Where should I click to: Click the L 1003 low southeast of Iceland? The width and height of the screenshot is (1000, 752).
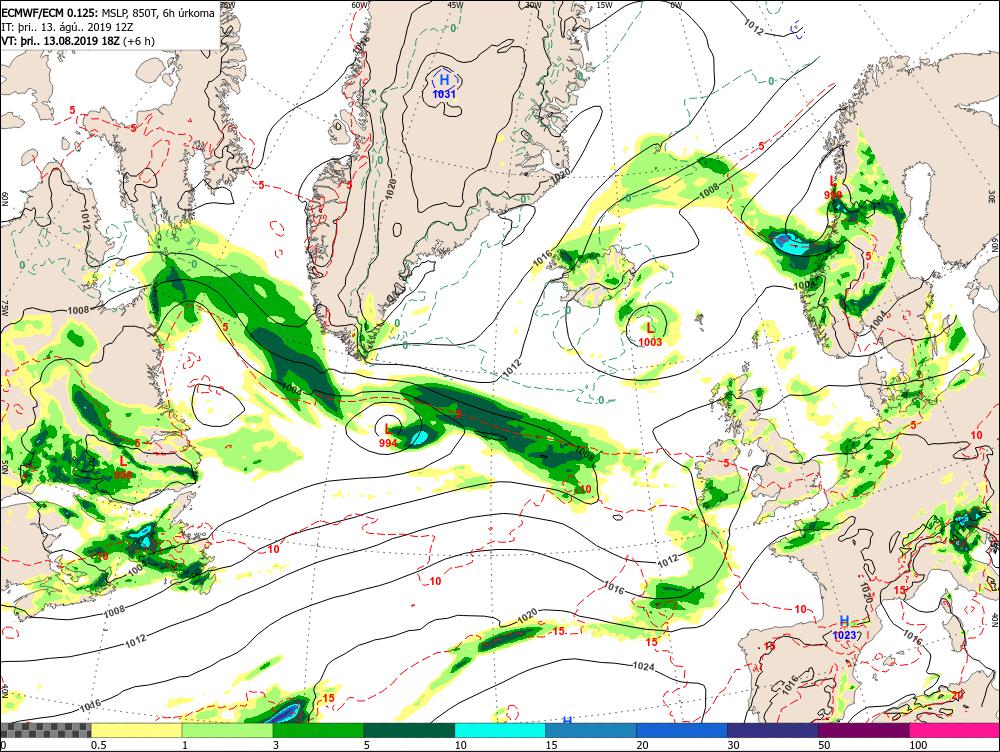650,334
